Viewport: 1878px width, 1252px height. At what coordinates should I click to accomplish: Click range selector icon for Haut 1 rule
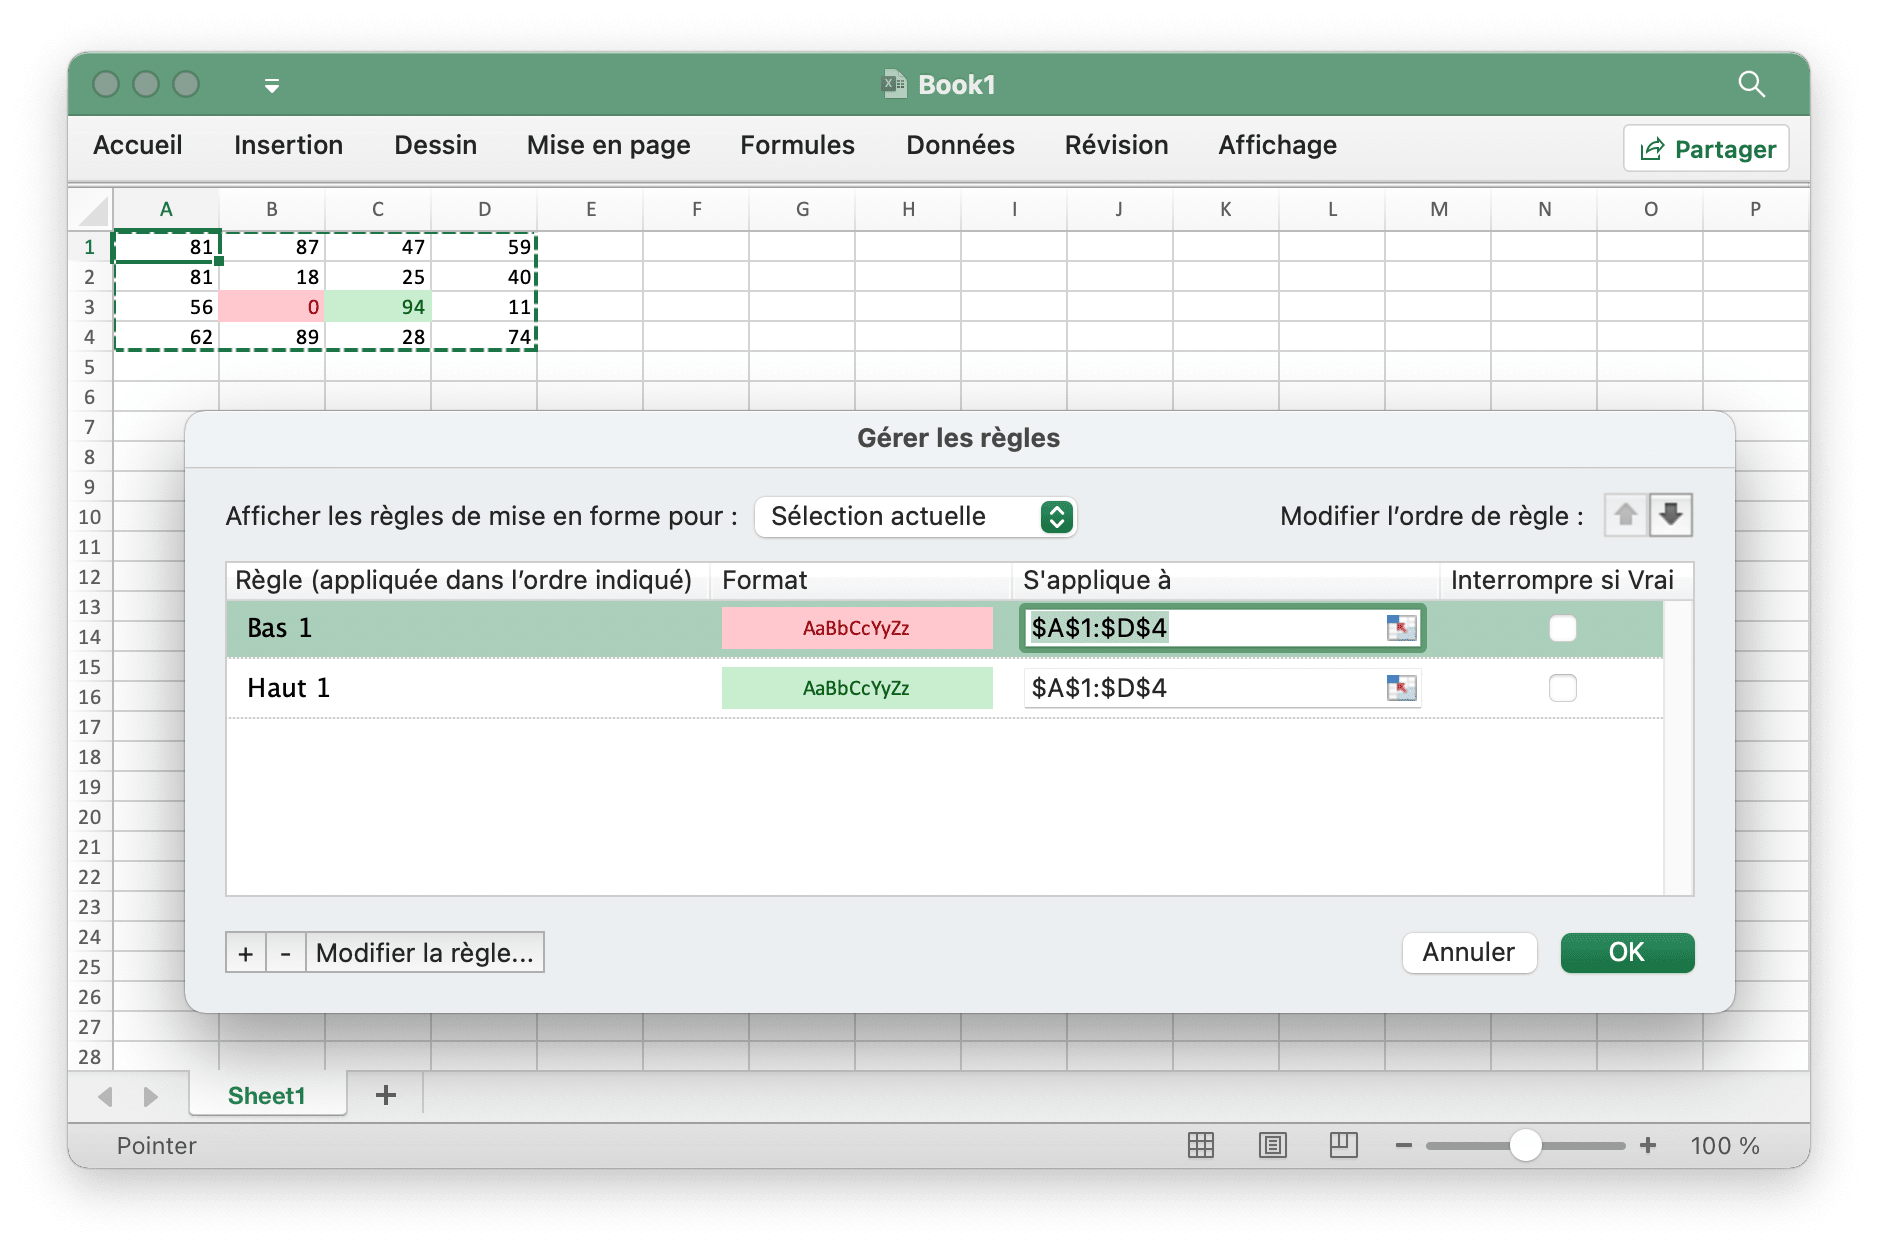[x=1401, y=688]
